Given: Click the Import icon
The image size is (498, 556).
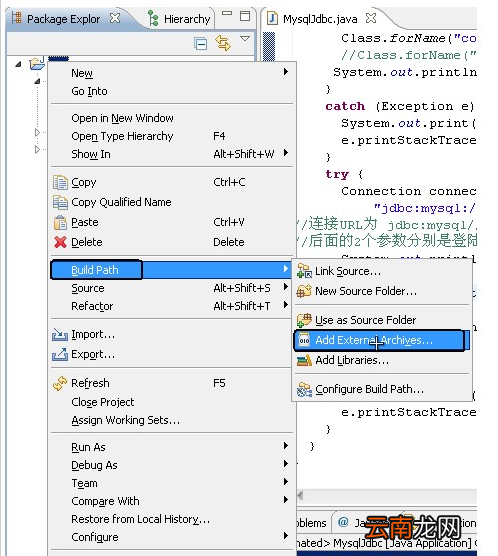Looking at the screenshot, I should point(60,334).
